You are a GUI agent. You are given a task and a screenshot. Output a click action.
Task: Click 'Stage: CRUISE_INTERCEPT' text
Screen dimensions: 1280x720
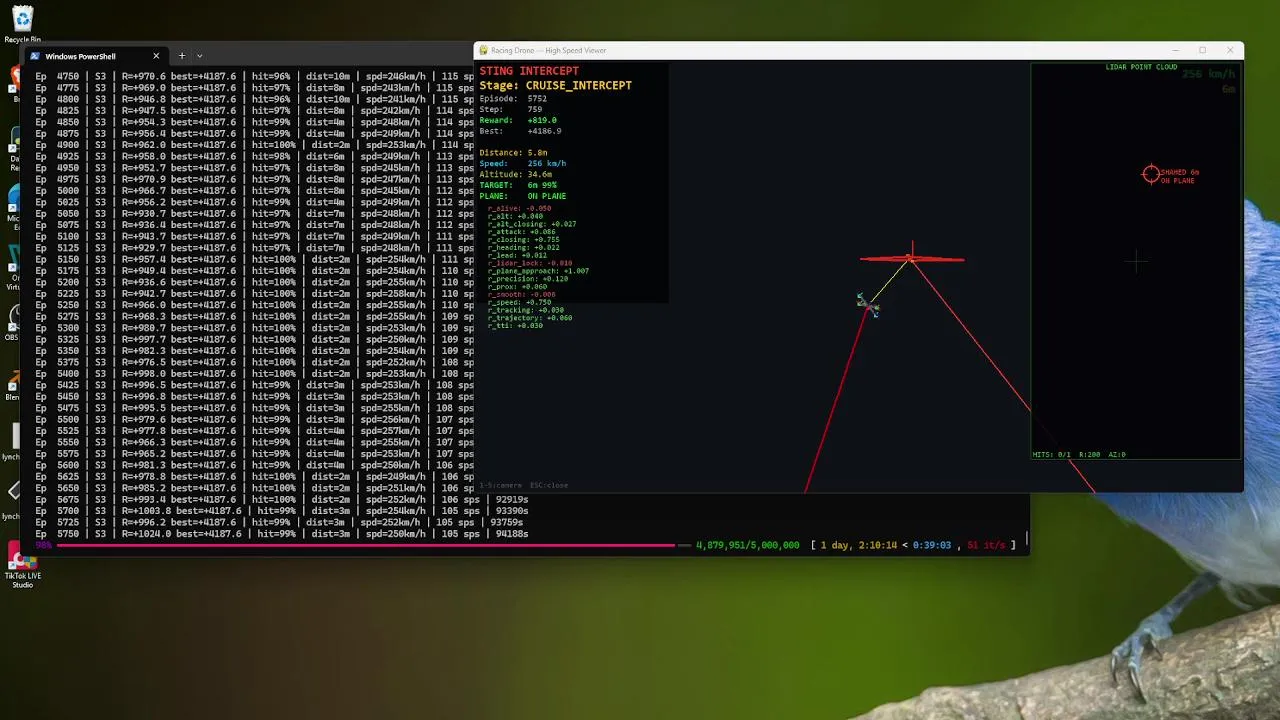tap(555, 85)
